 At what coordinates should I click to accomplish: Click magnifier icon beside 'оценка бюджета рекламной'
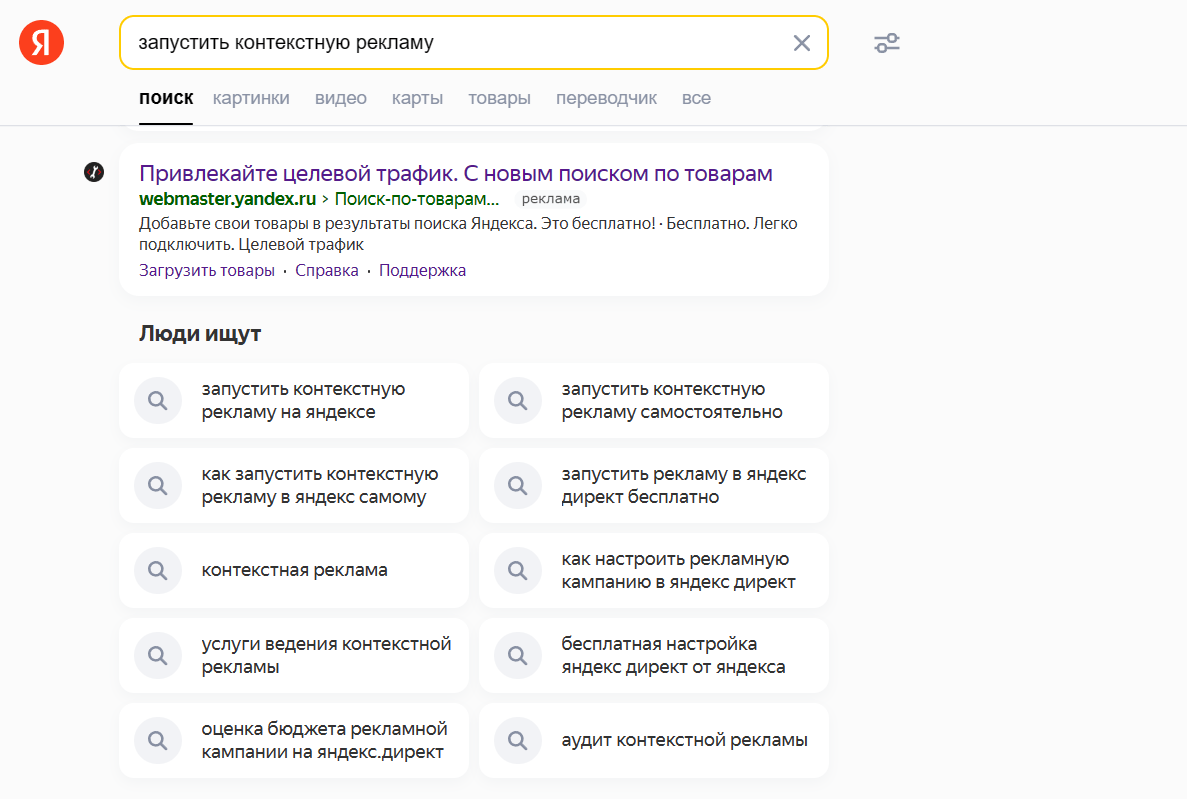157,740
